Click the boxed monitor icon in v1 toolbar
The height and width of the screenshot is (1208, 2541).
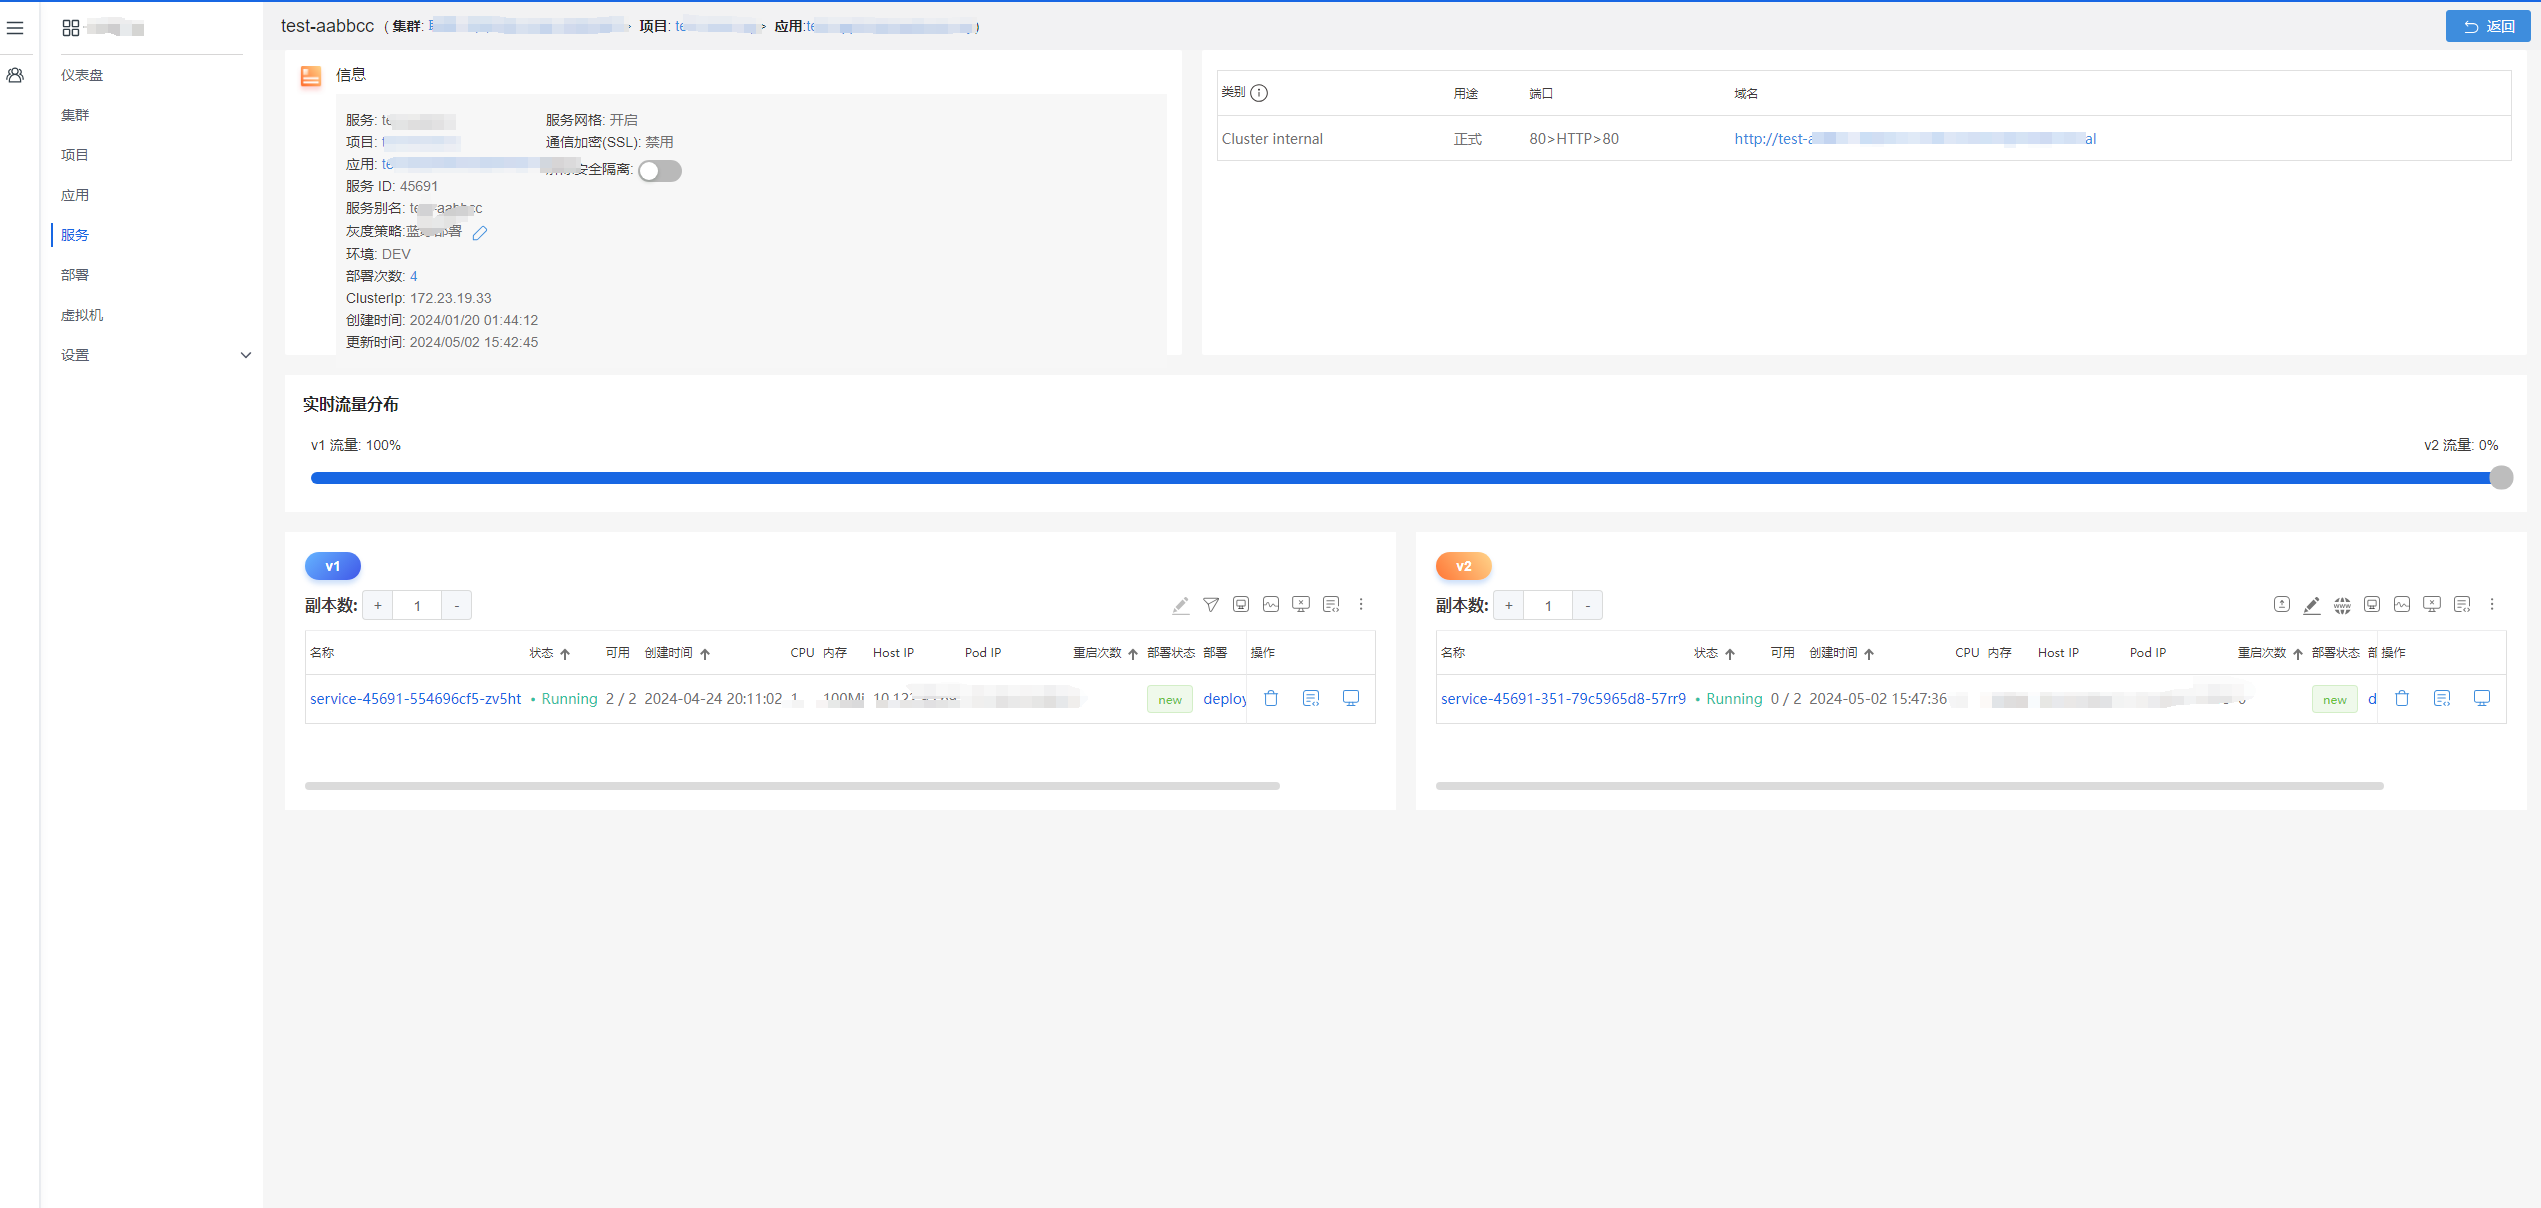(1241, 604)
